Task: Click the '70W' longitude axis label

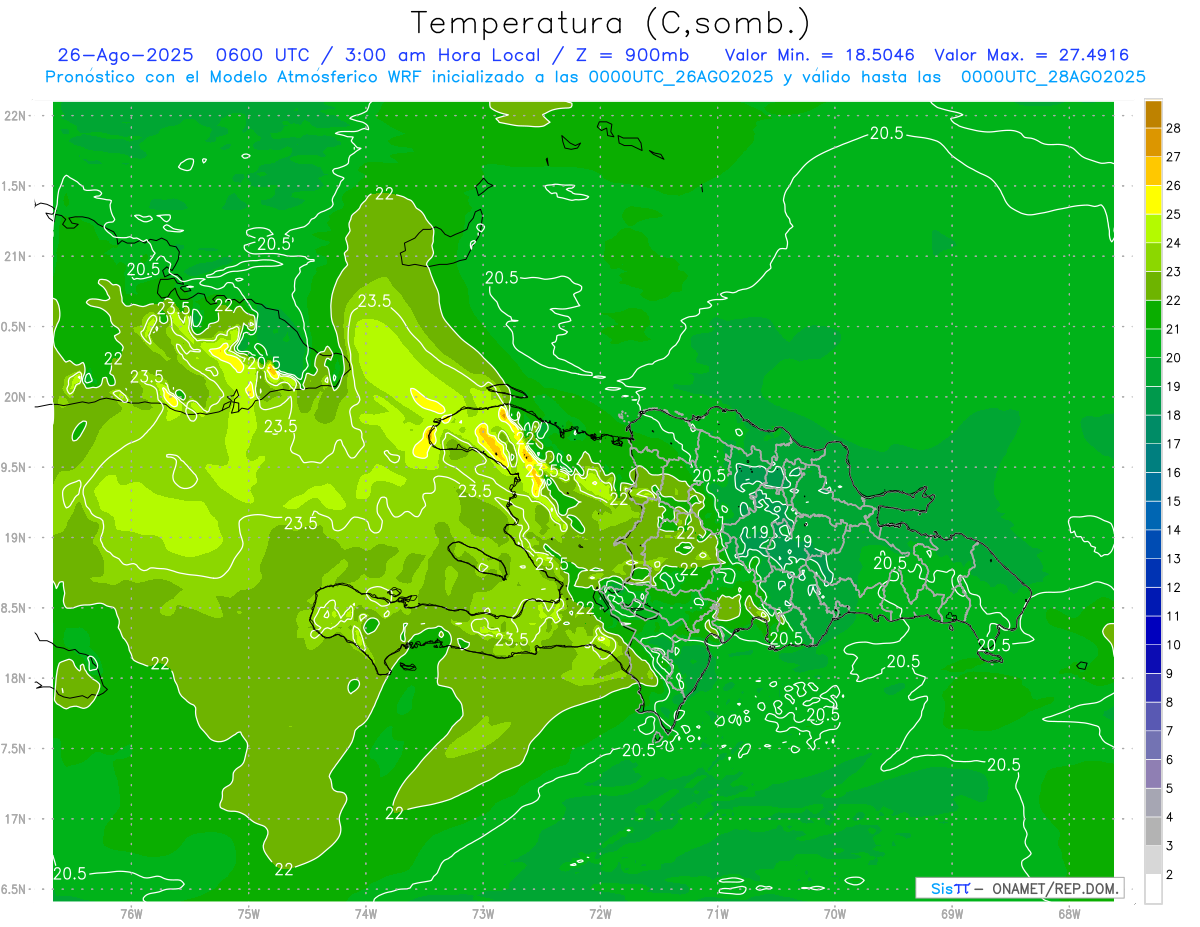Action: coord(835,913)
